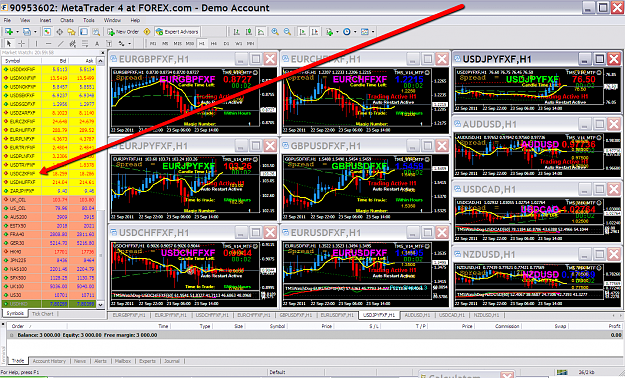Viewport: 625px width, 378px height.
Task: Switch to W1 timeframe
Action: 238,43
